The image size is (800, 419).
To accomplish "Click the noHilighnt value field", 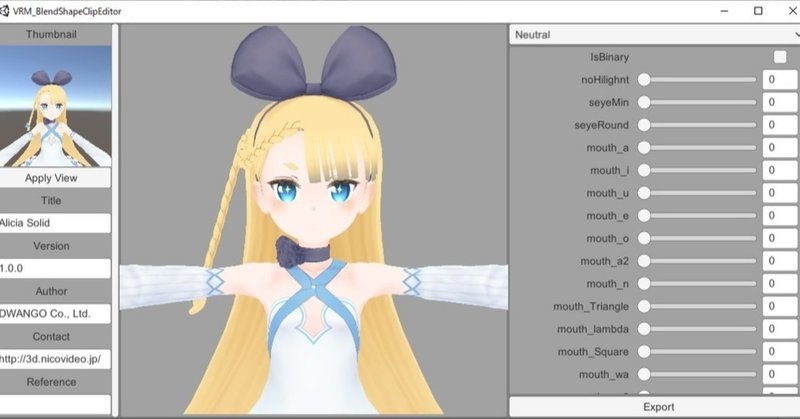I will click(x=780, y=80).
